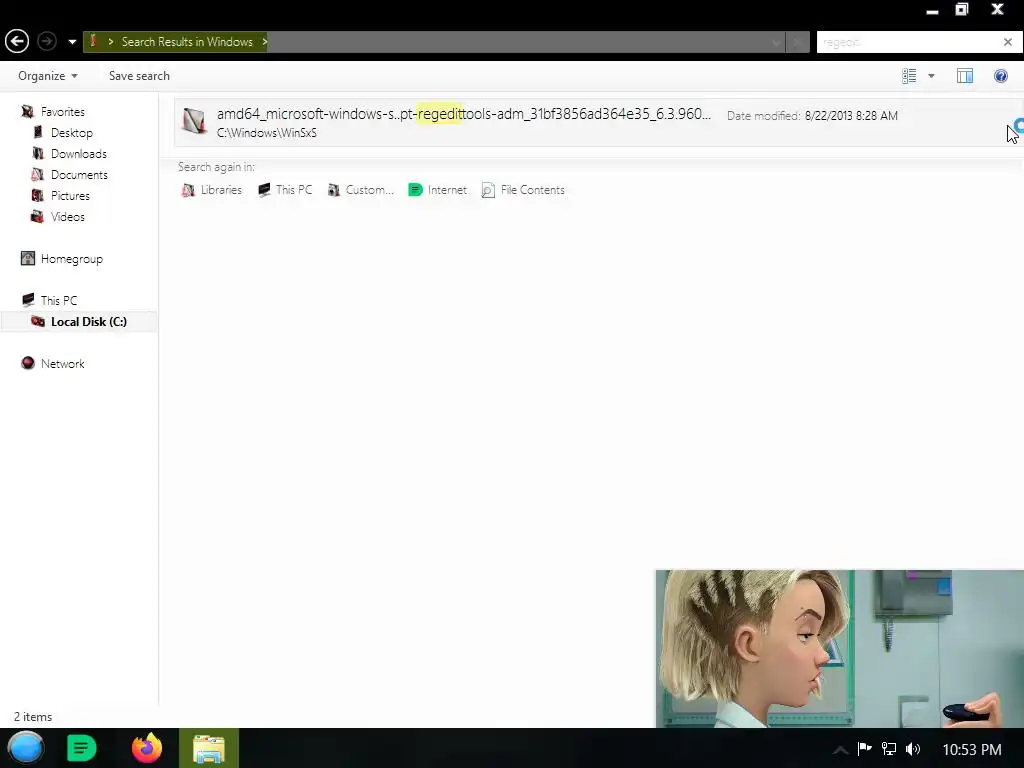Click the C:\Windows\WinSxS path text

[x=266, y=133]
